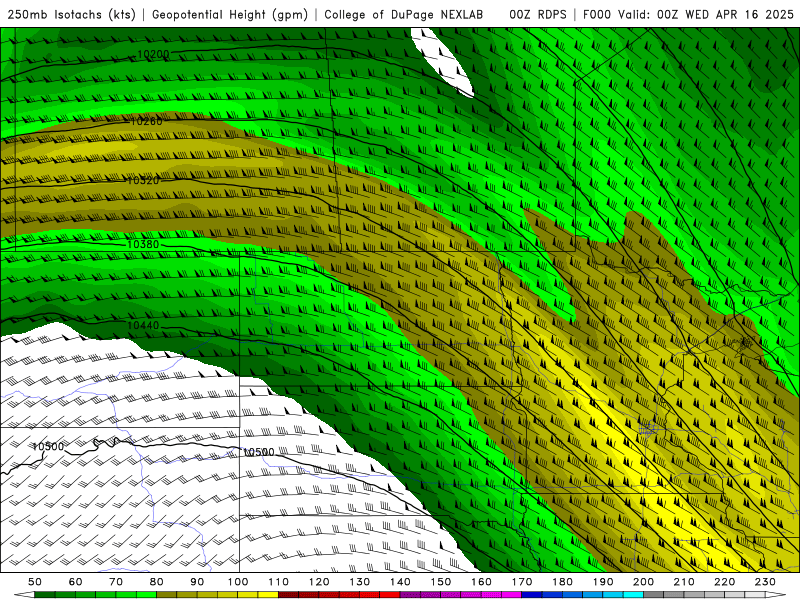This screenshot has height=600, width=800.
Task: Select the 60 value on the color scale
Action: tap(76, 582)
